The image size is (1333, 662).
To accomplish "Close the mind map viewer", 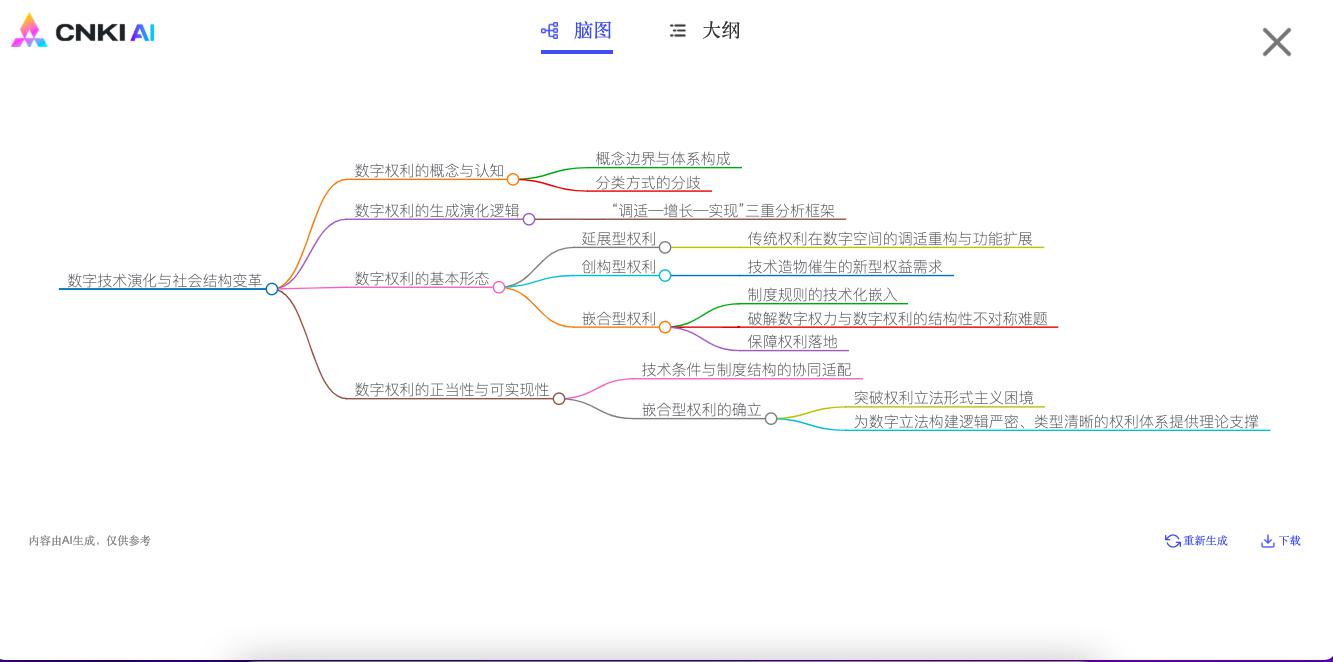I will 1276,42.
